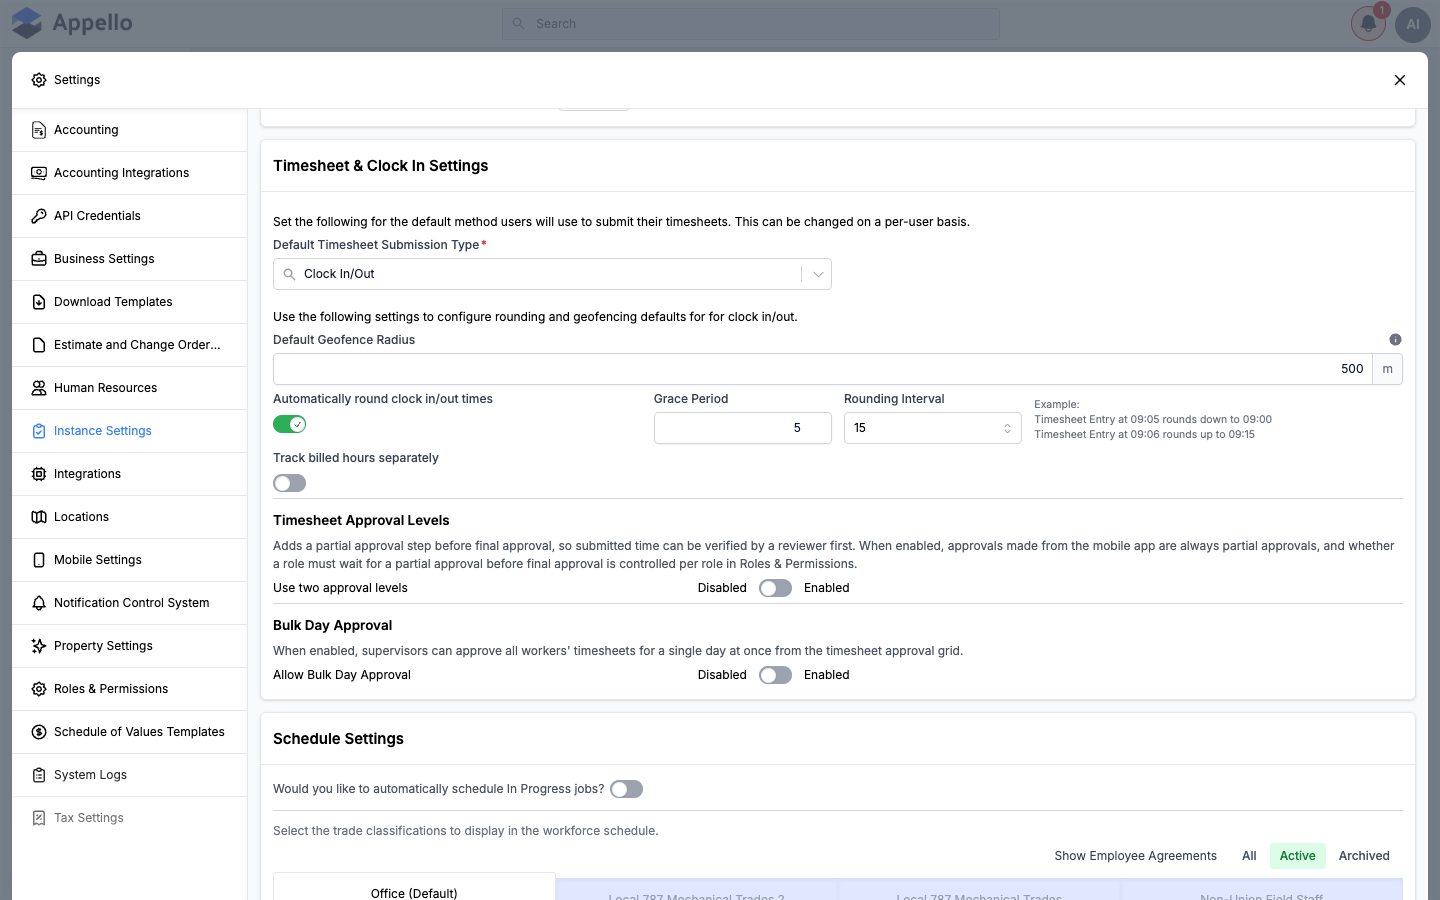Open Estimate and Change Order settings
Image resolution: width=1440 pixels, height=900 pixels.
coord(130,345)
